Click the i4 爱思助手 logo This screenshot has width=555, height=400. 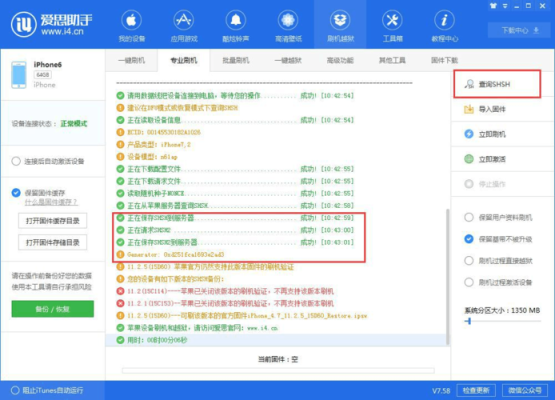(x=52, y=24)
